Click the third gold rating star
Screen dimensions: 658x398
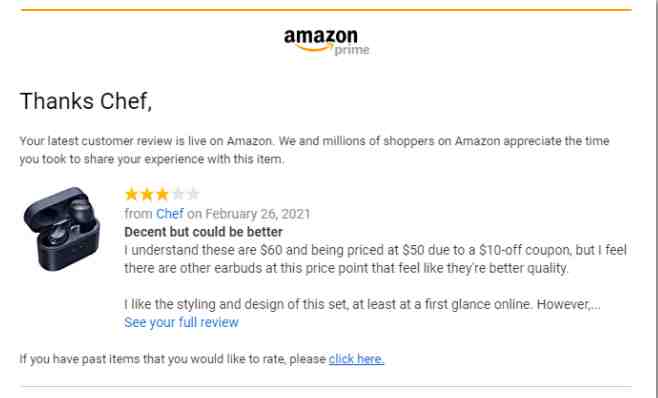pos(162,194)
